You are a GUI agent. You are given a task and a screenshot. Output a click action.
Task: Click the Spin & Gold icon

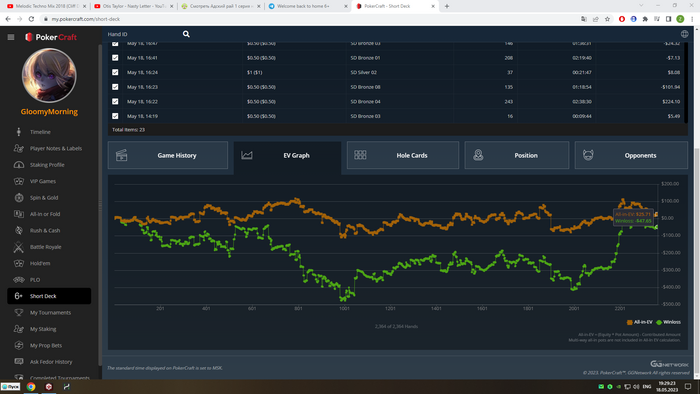[x=19, y=197]
